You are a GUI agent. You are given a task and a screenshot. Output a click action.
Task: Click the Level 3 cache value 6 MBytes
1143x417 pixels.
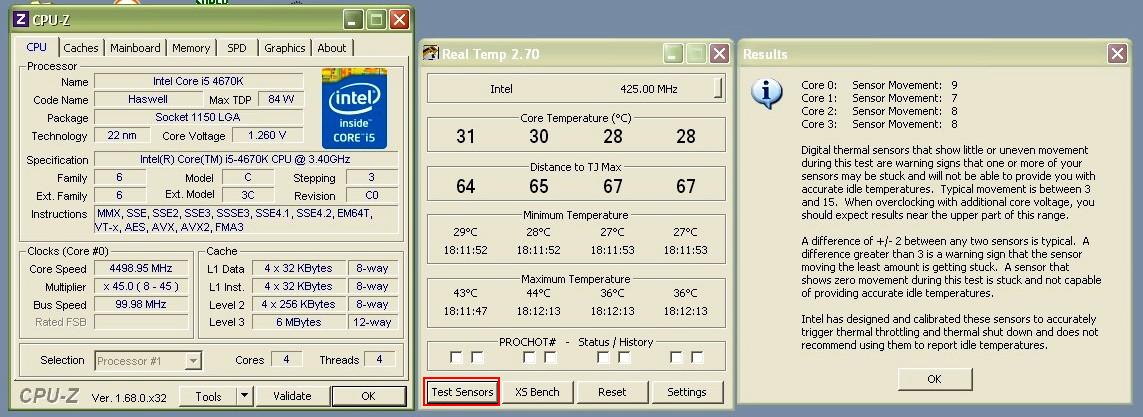coord(298,322)
